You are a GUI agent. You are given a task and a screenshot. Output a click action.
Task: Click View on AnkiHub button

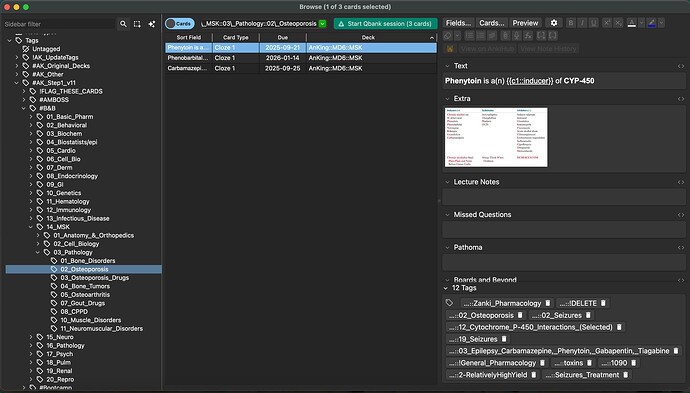pyautogui.click(x=487, y=49)
